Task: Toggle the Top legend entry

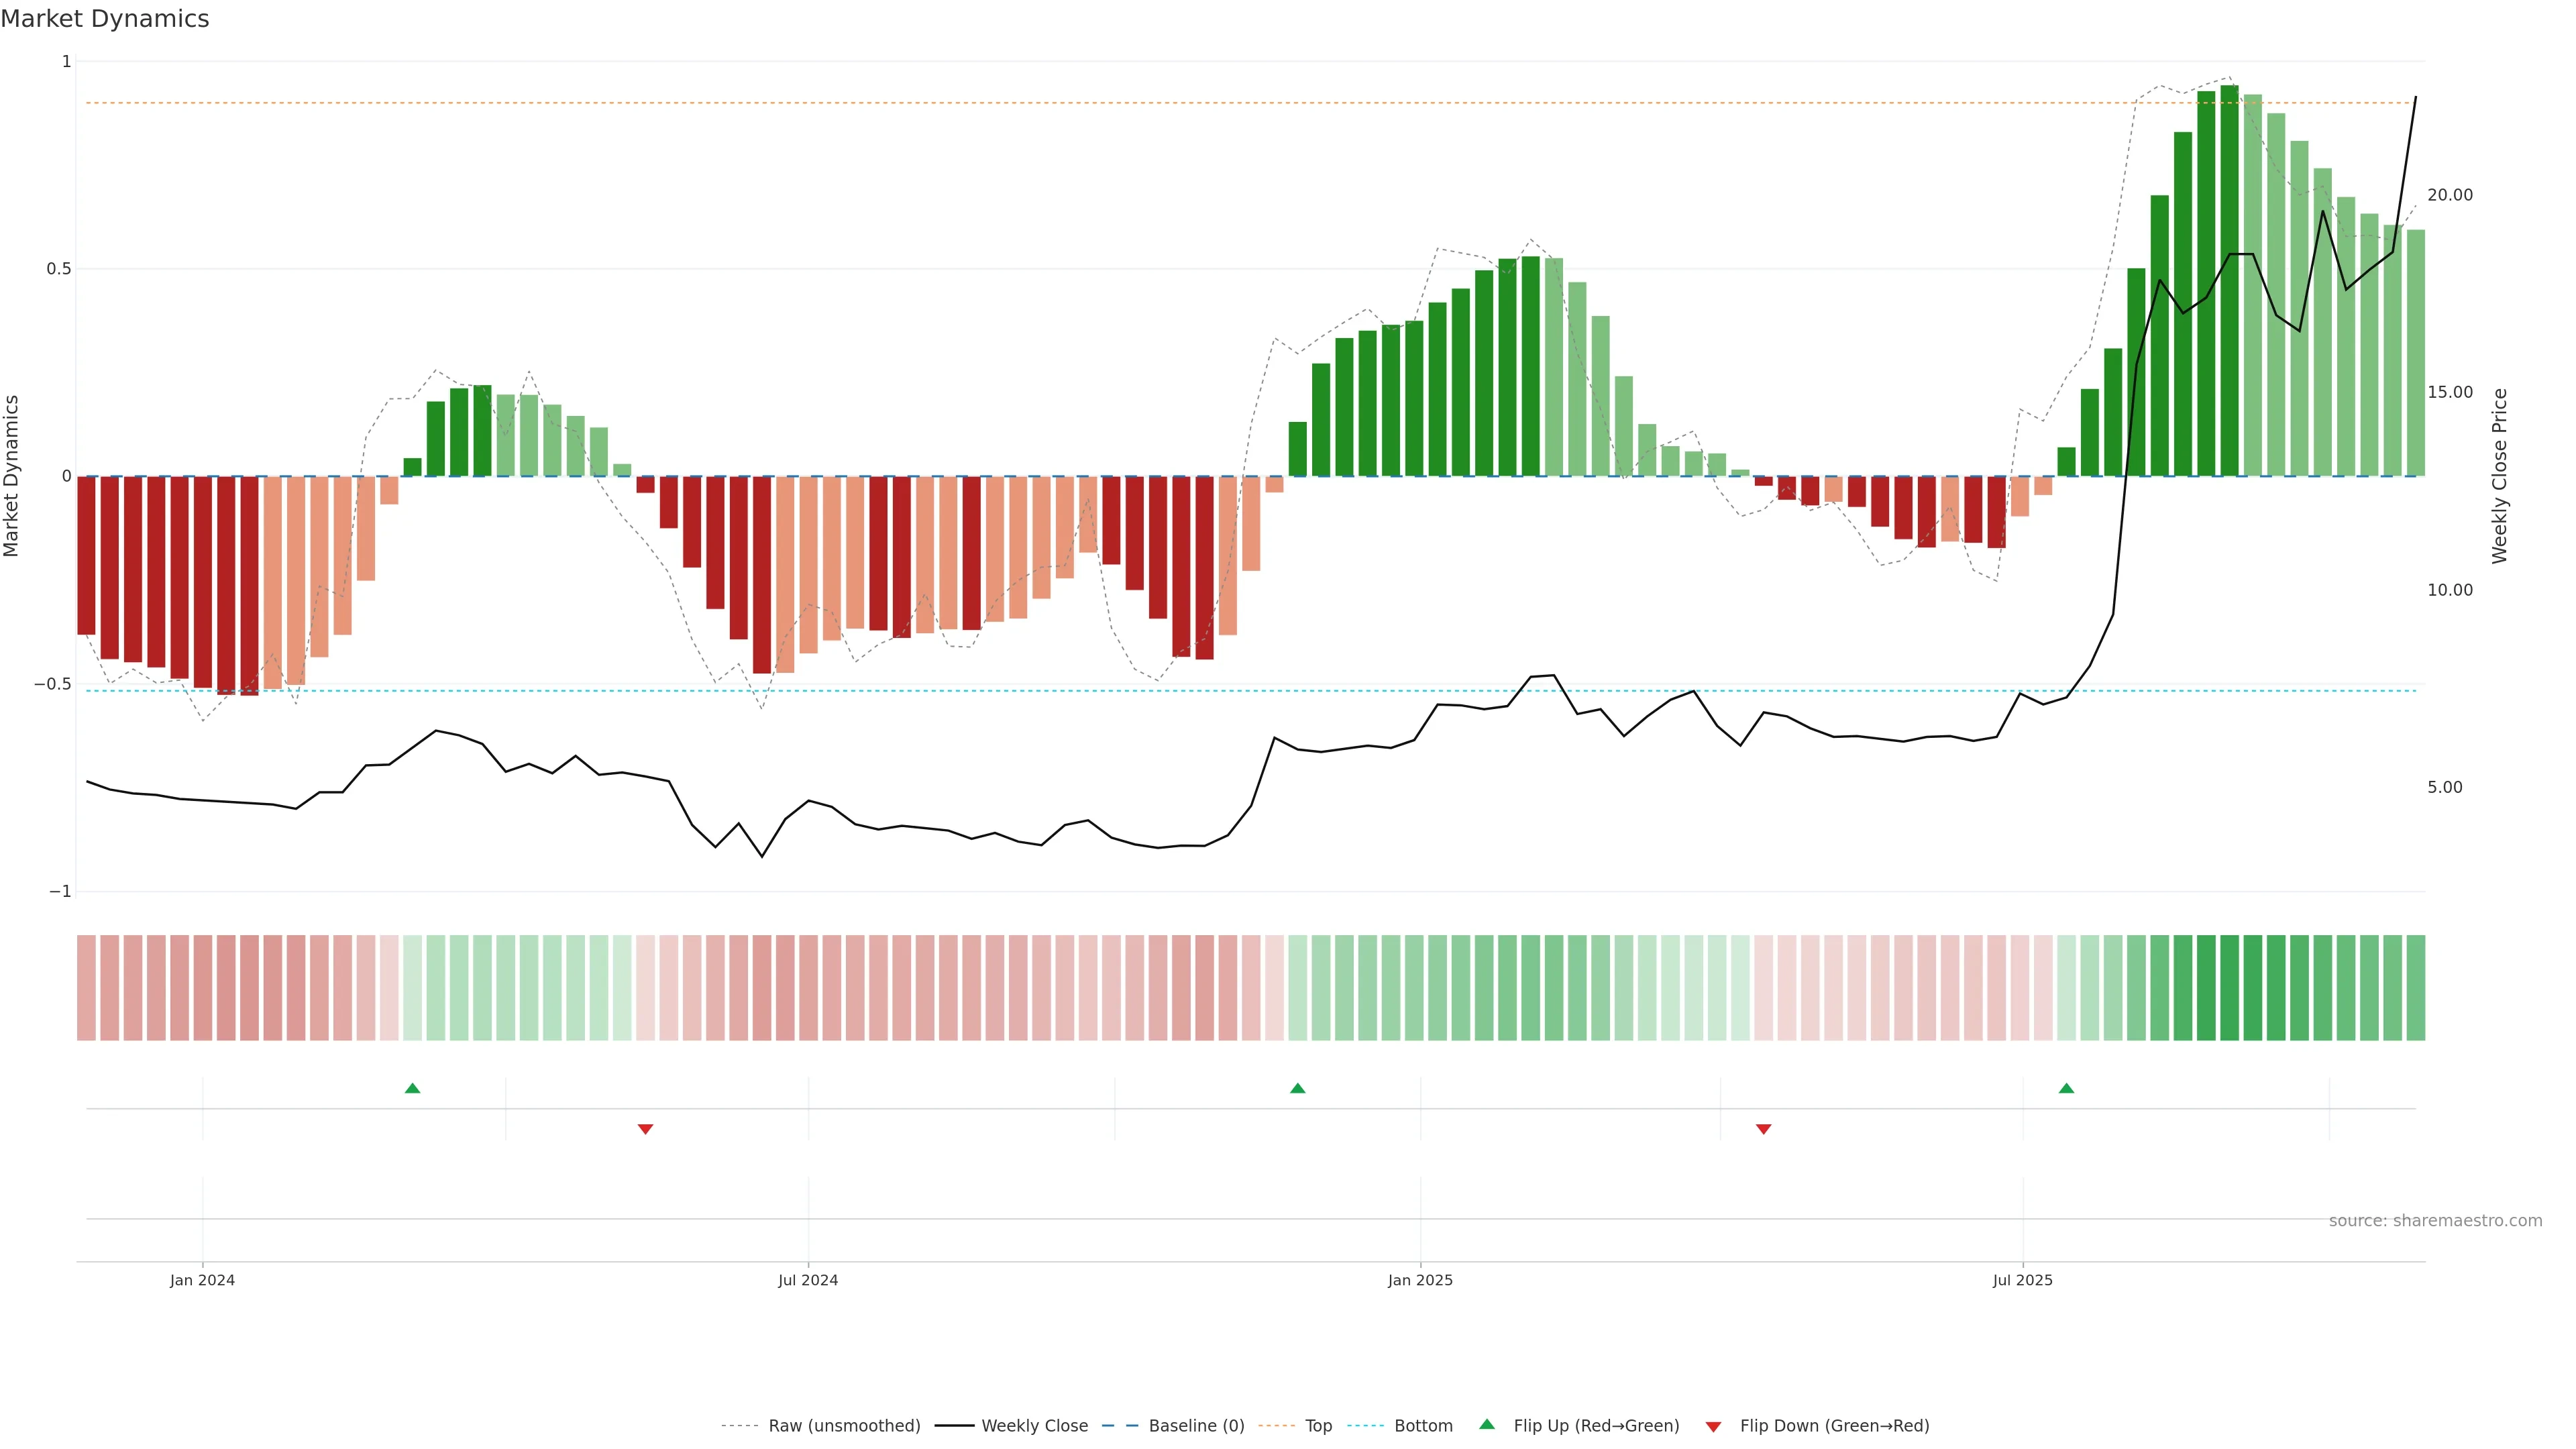Action: 1318,1426
